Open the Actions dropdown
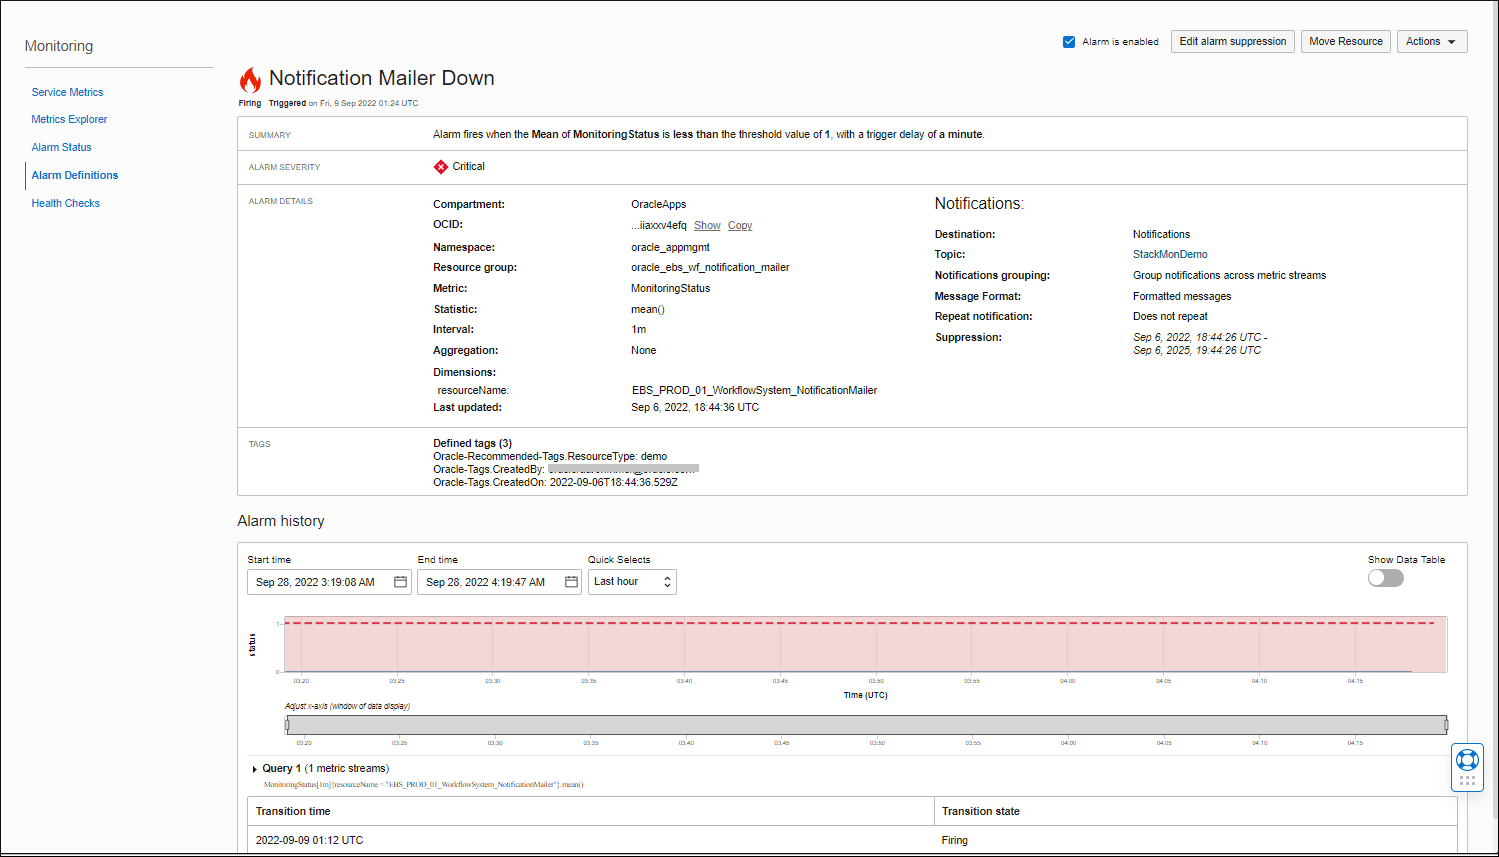Image resolution: width=1499 pixels, height=857 pixels. click(x=1432, y=41)
